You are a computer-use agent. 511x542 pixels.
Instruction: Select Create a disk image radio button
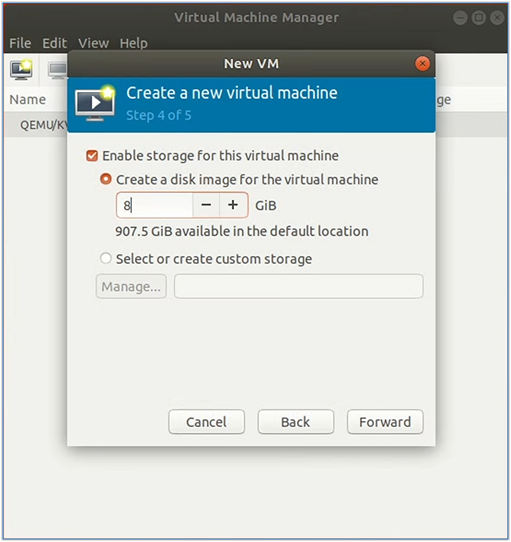[x=106, y=179]
